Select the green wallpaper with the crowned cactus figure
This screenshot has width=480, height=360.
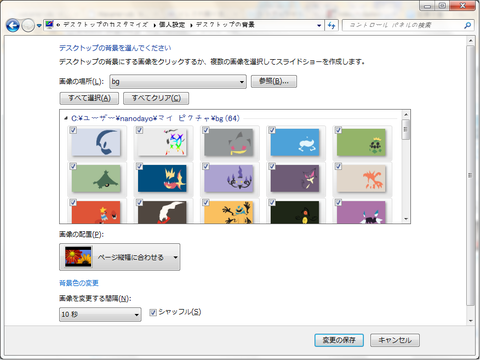361,143
